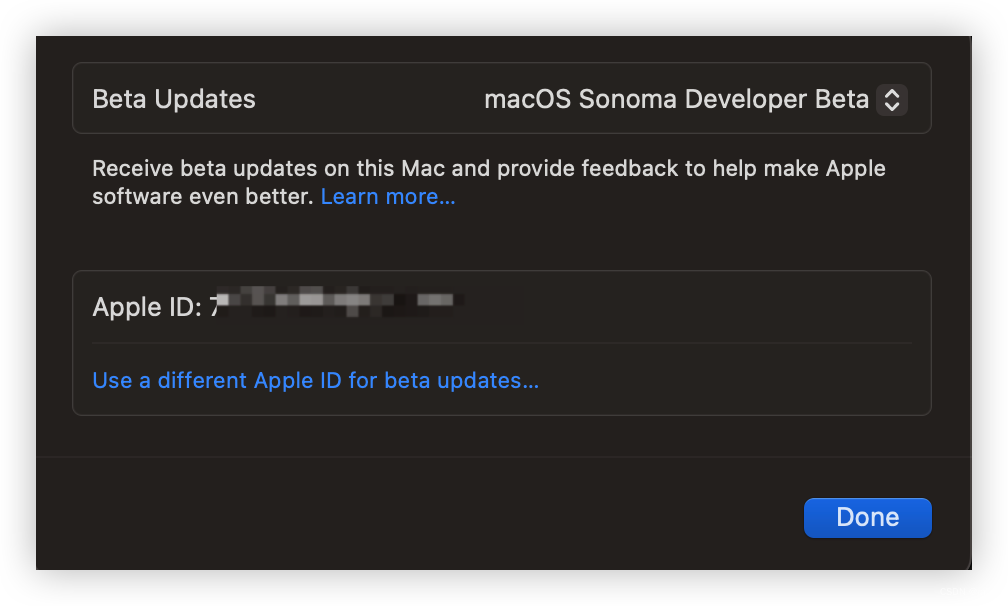Screen dimensions: 1008x606
Task: Click the digit 7 after Apple ID
Action: (214, 306)
